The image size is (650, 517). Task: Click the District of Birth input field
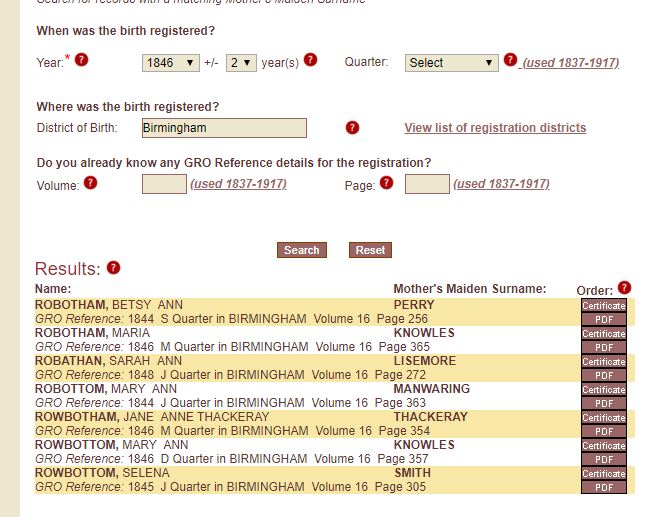224,128
